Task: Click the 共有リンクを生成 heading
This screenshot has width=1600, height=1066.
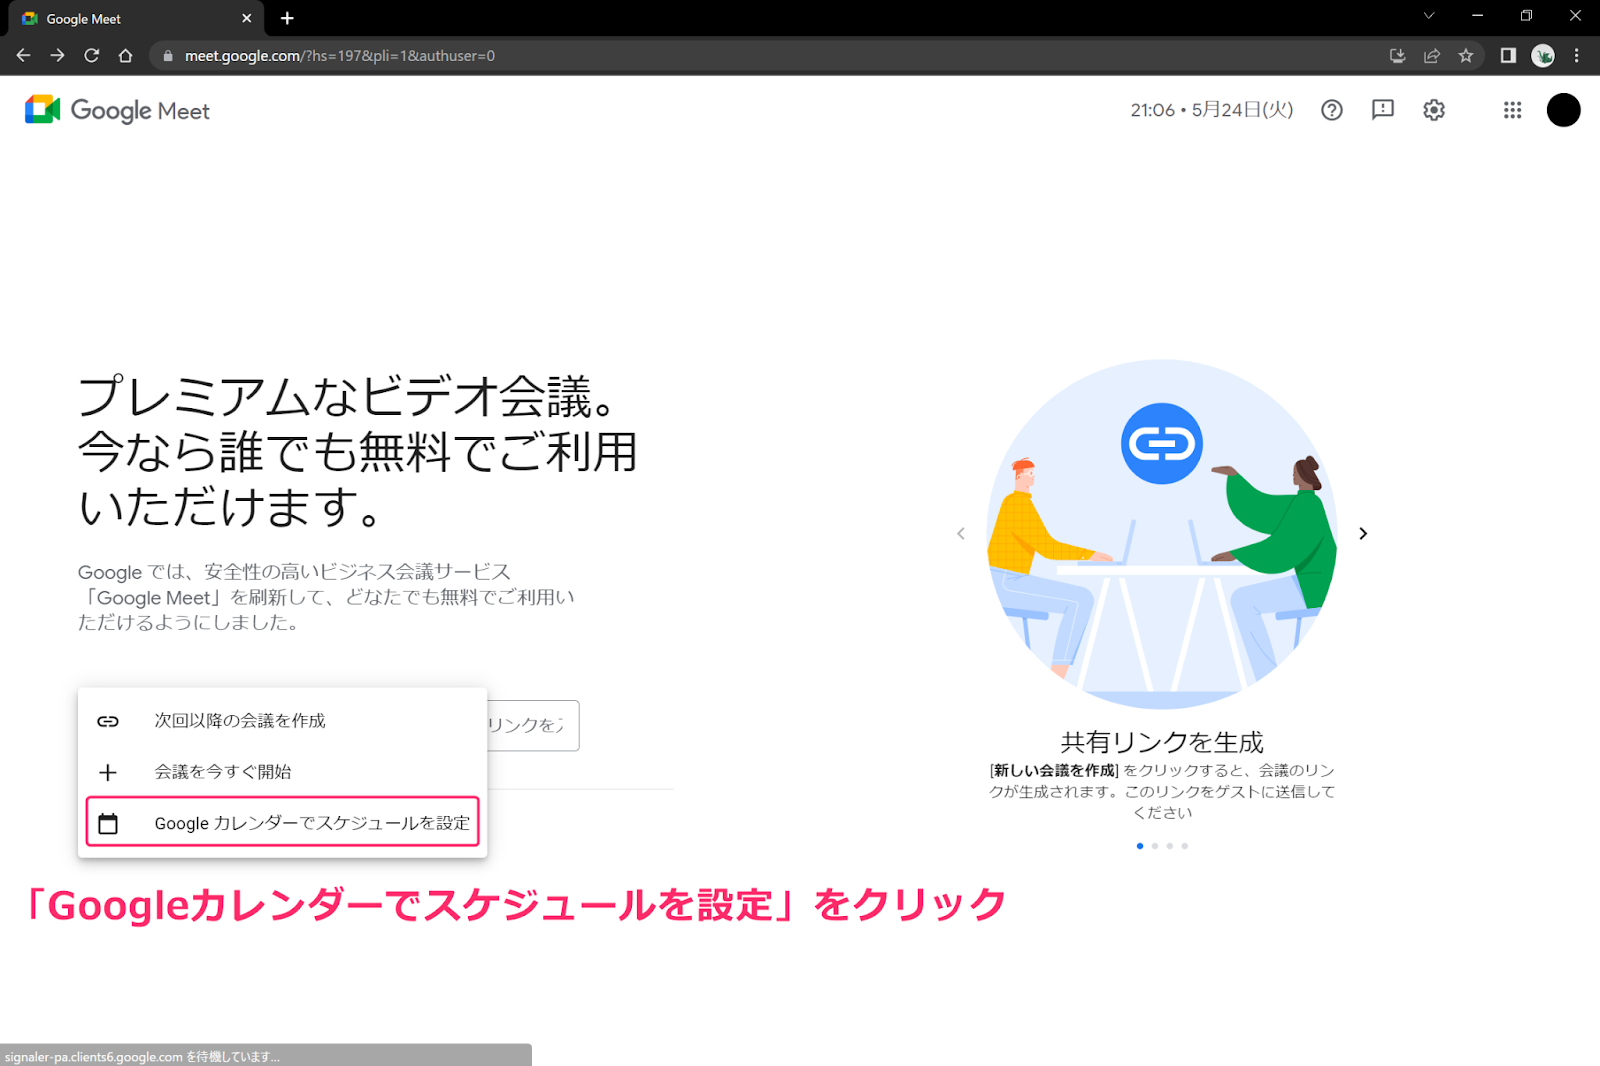Action: click(x=1162, y=742)
